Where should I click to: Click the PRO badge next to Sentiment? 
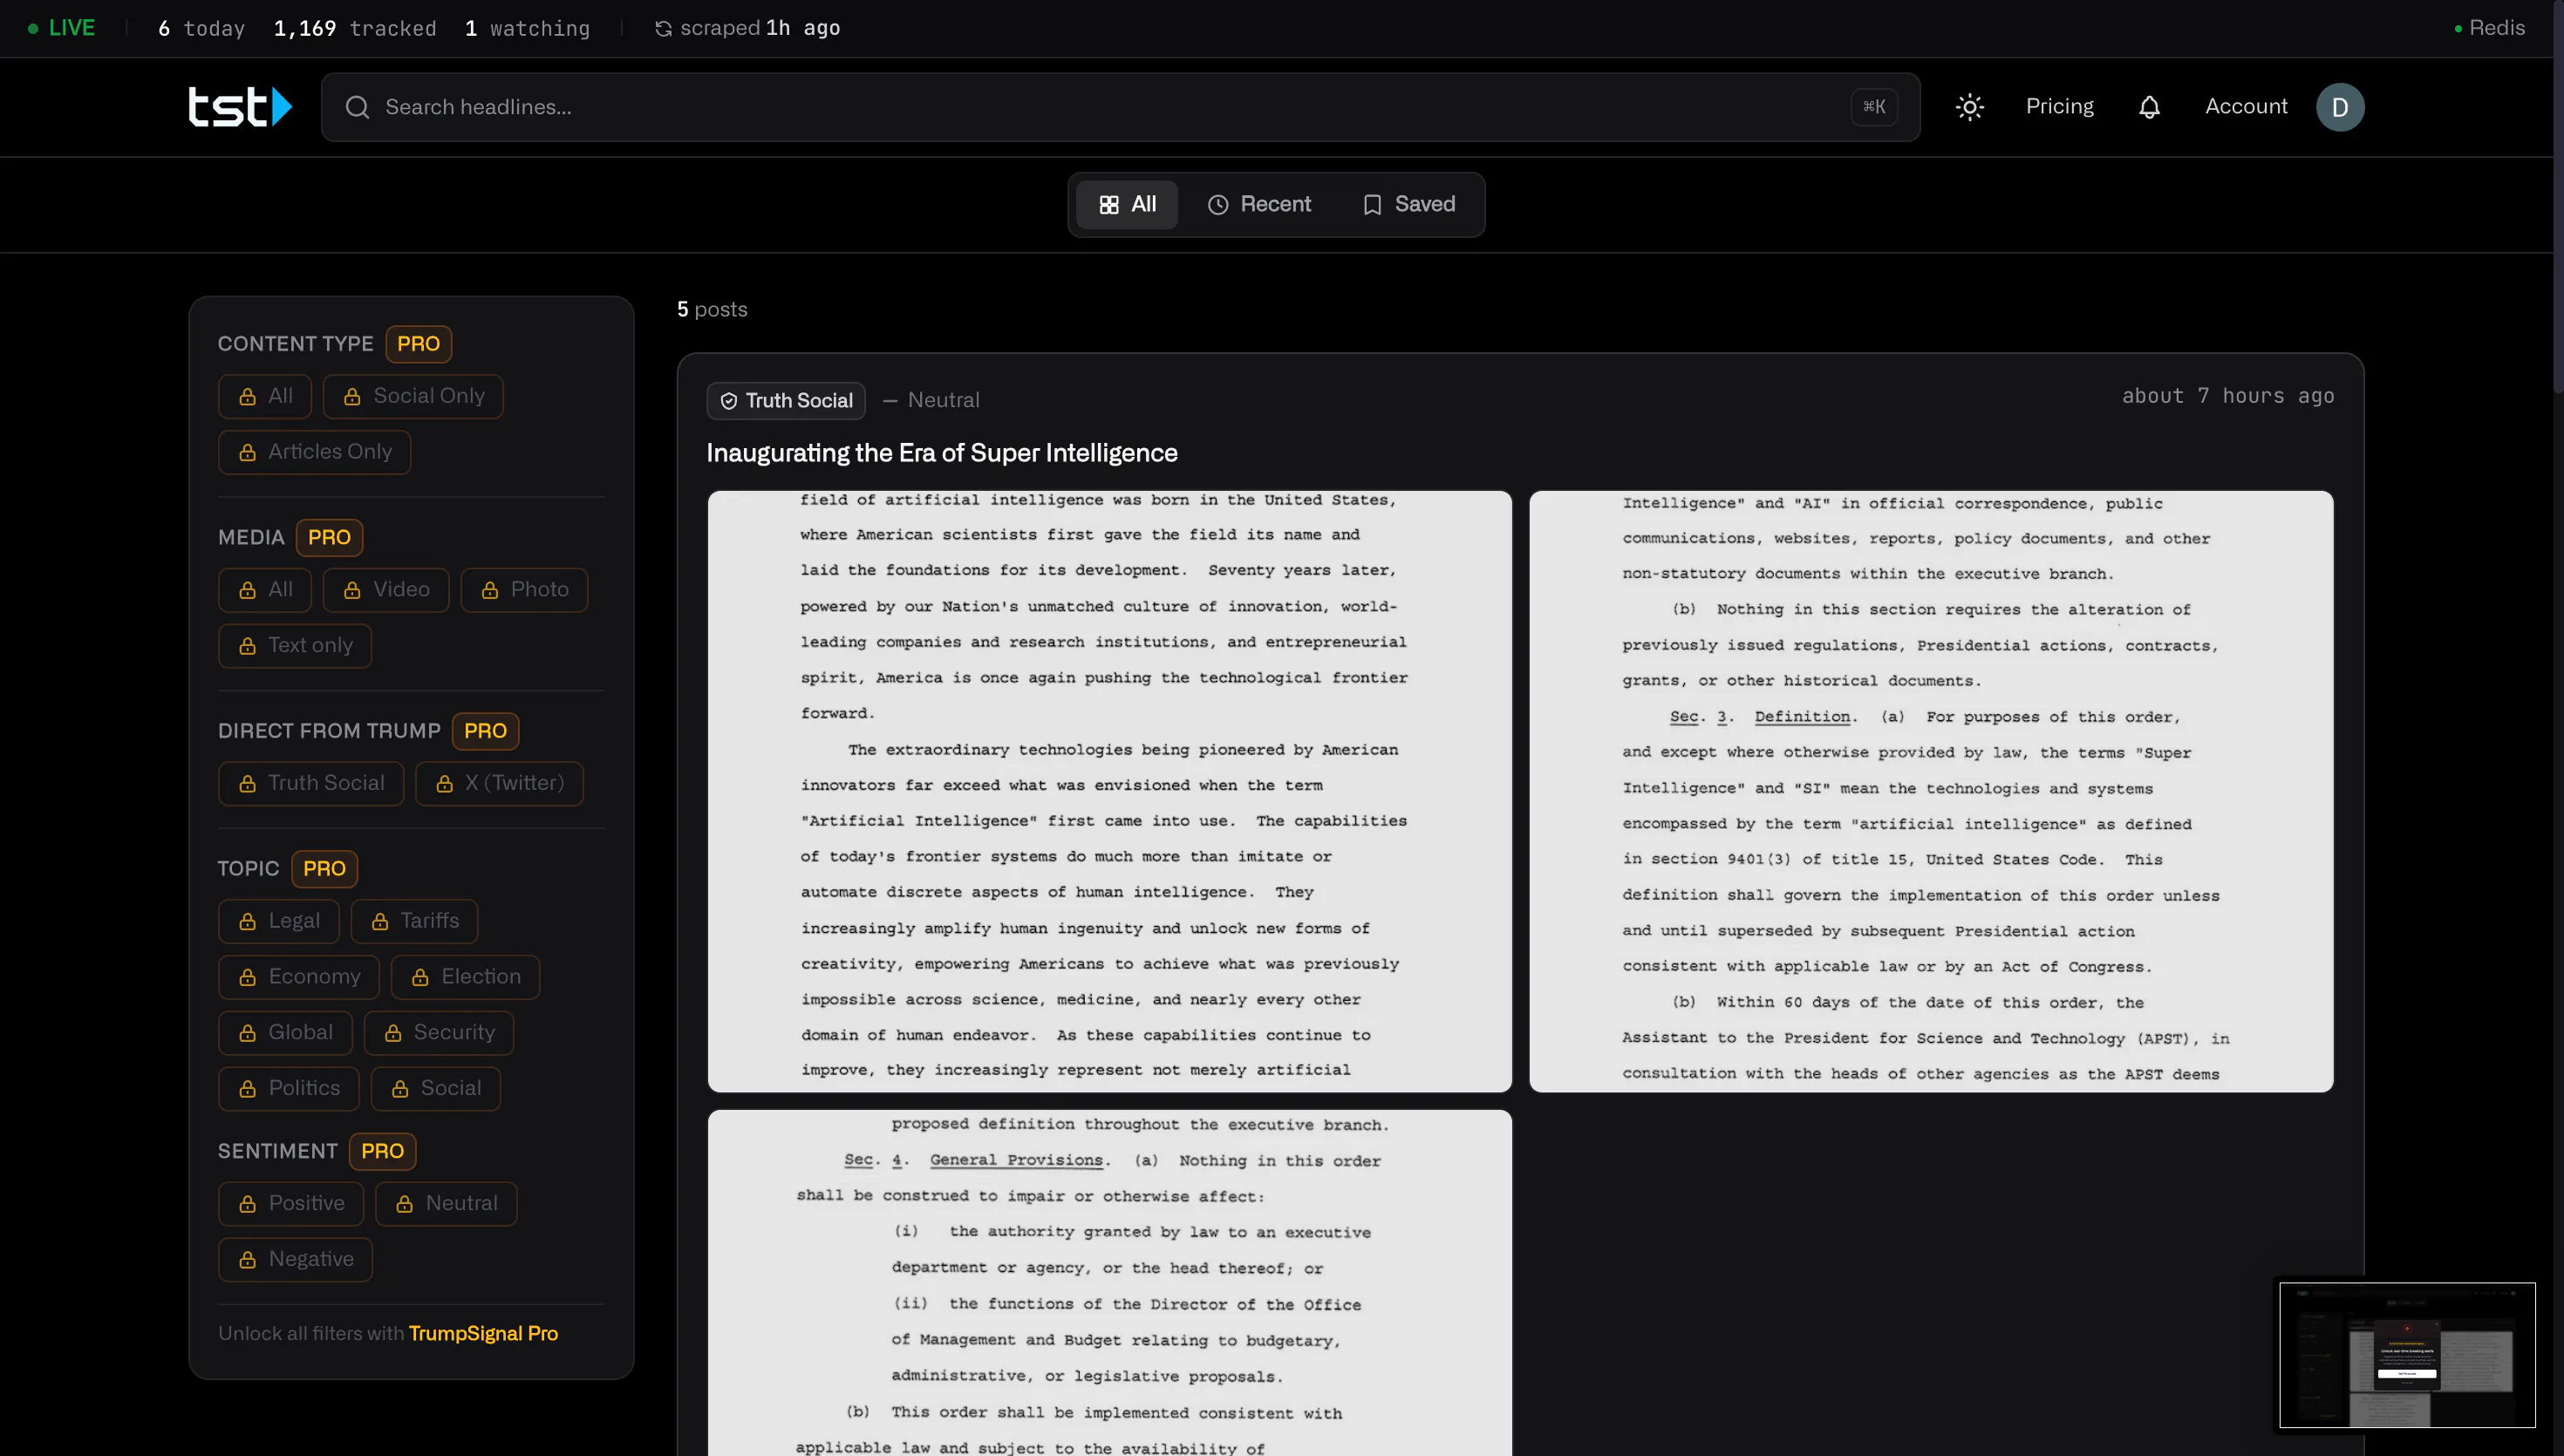coord(382,1152)
